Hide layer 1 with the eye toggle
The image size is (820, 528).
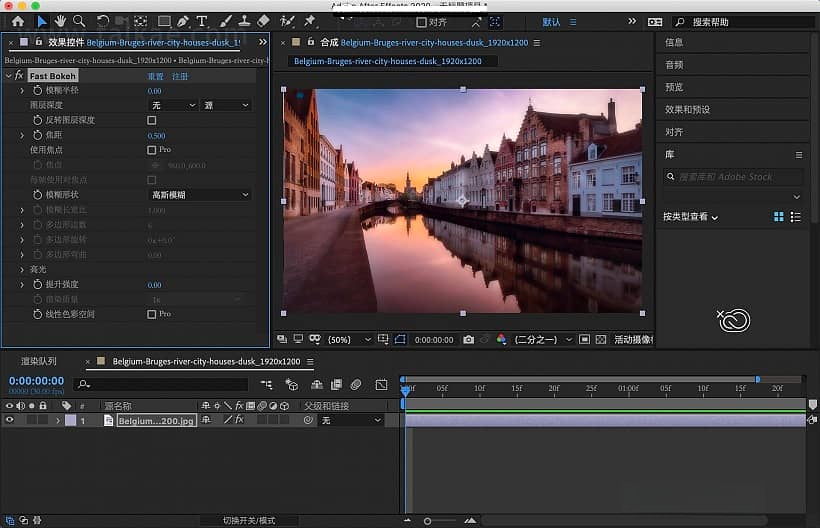tap(9, 420)
